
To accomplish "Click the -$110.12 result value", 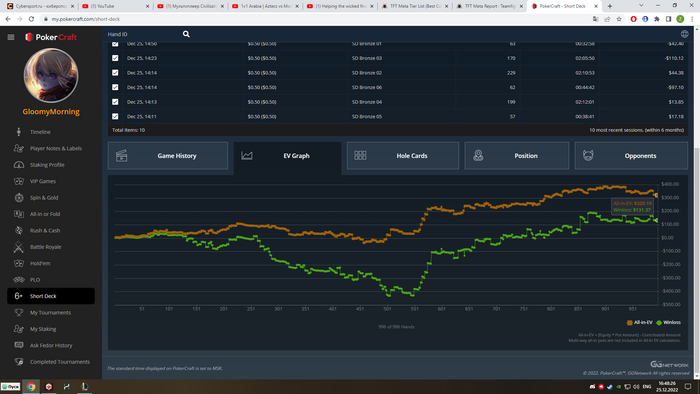I will [x=674, y=58].
